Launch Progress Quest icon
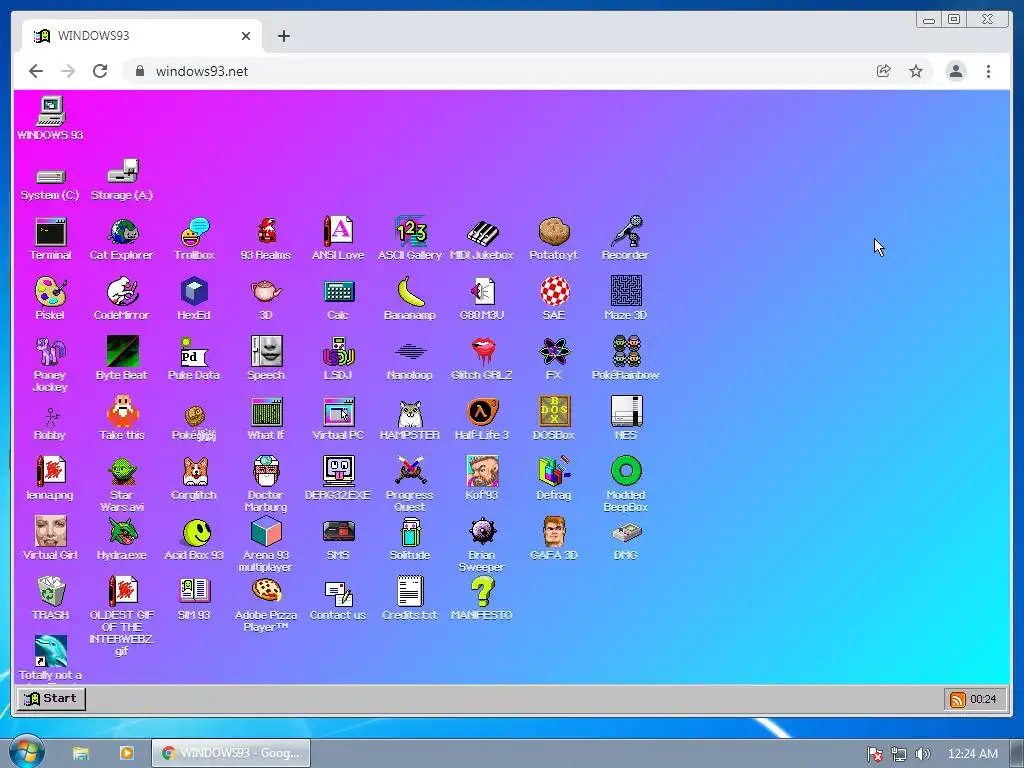 tap(410, 472)
